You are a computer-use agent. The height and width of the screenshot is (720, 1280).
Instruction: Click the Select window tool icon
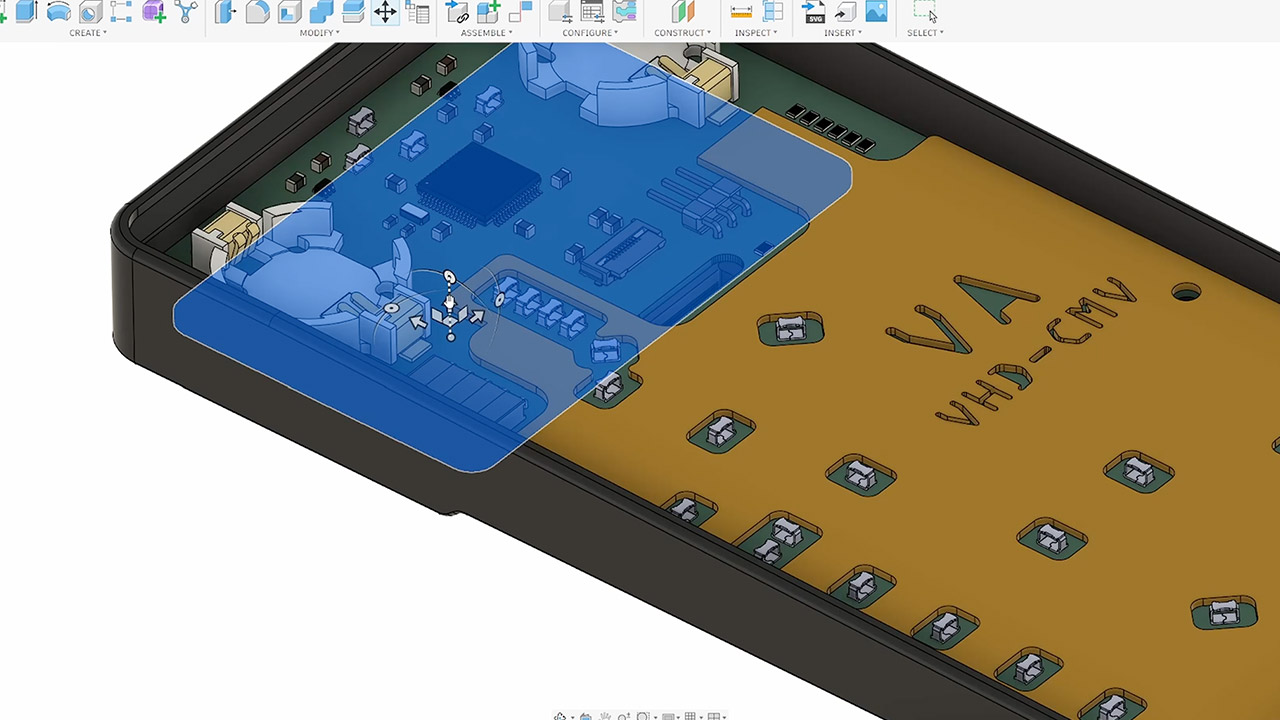point(925,12)
